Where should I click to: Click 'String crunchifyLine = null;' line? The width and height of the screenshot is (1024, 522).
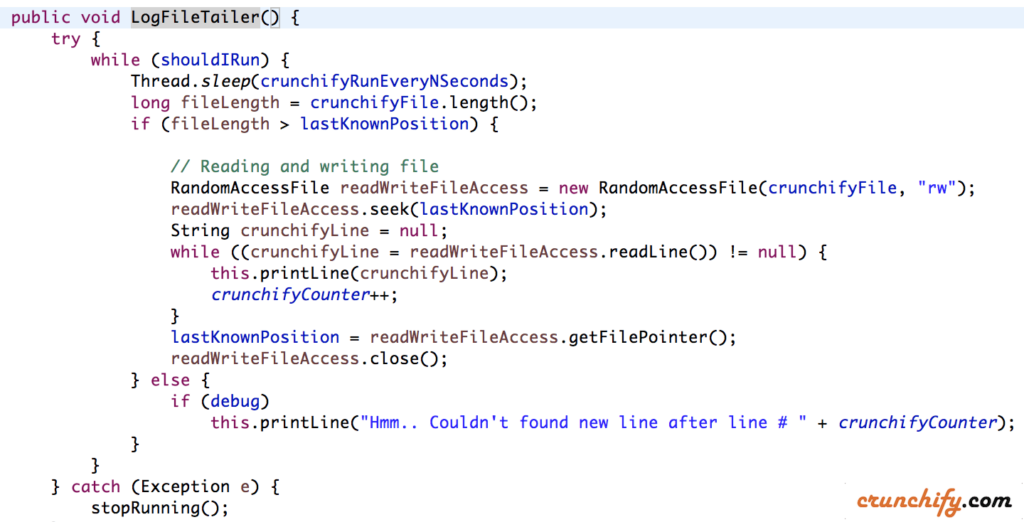click(309, 231)
